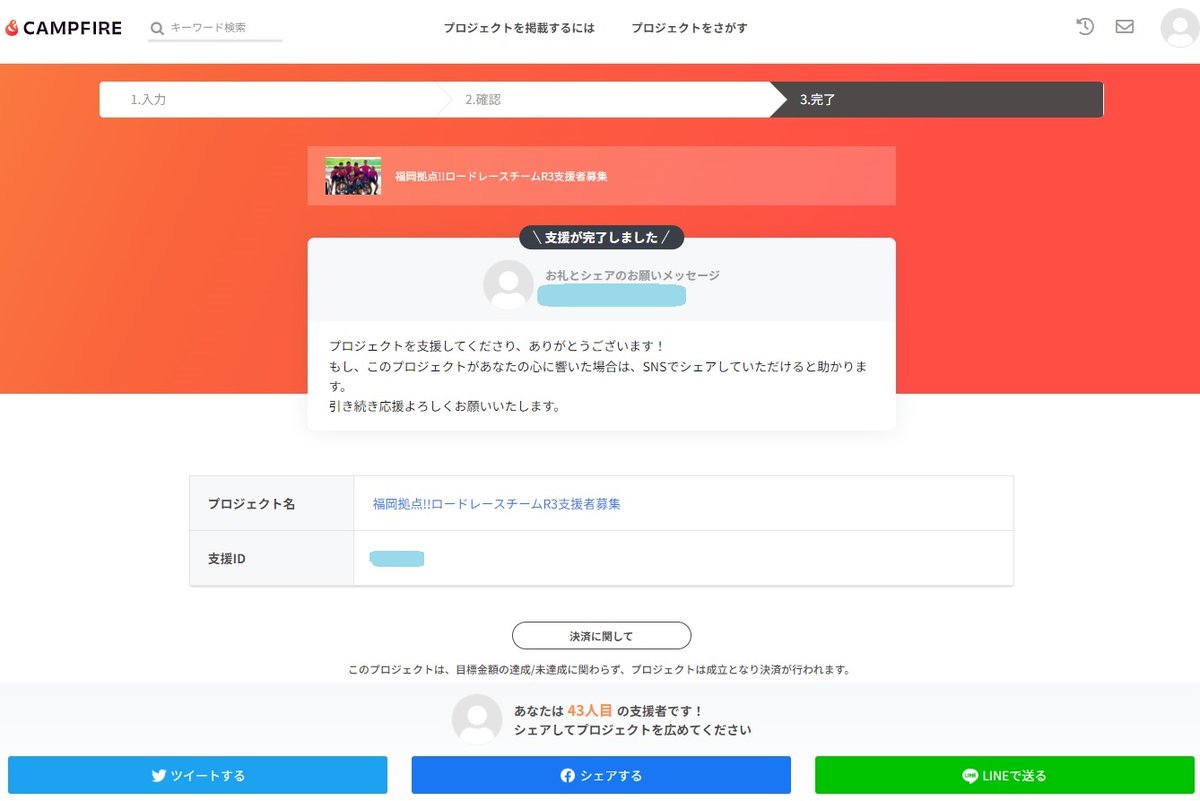Click the プロジェクト名 label cell
Viewport: 1200px width, 801px height.
[x=272, y=504]
